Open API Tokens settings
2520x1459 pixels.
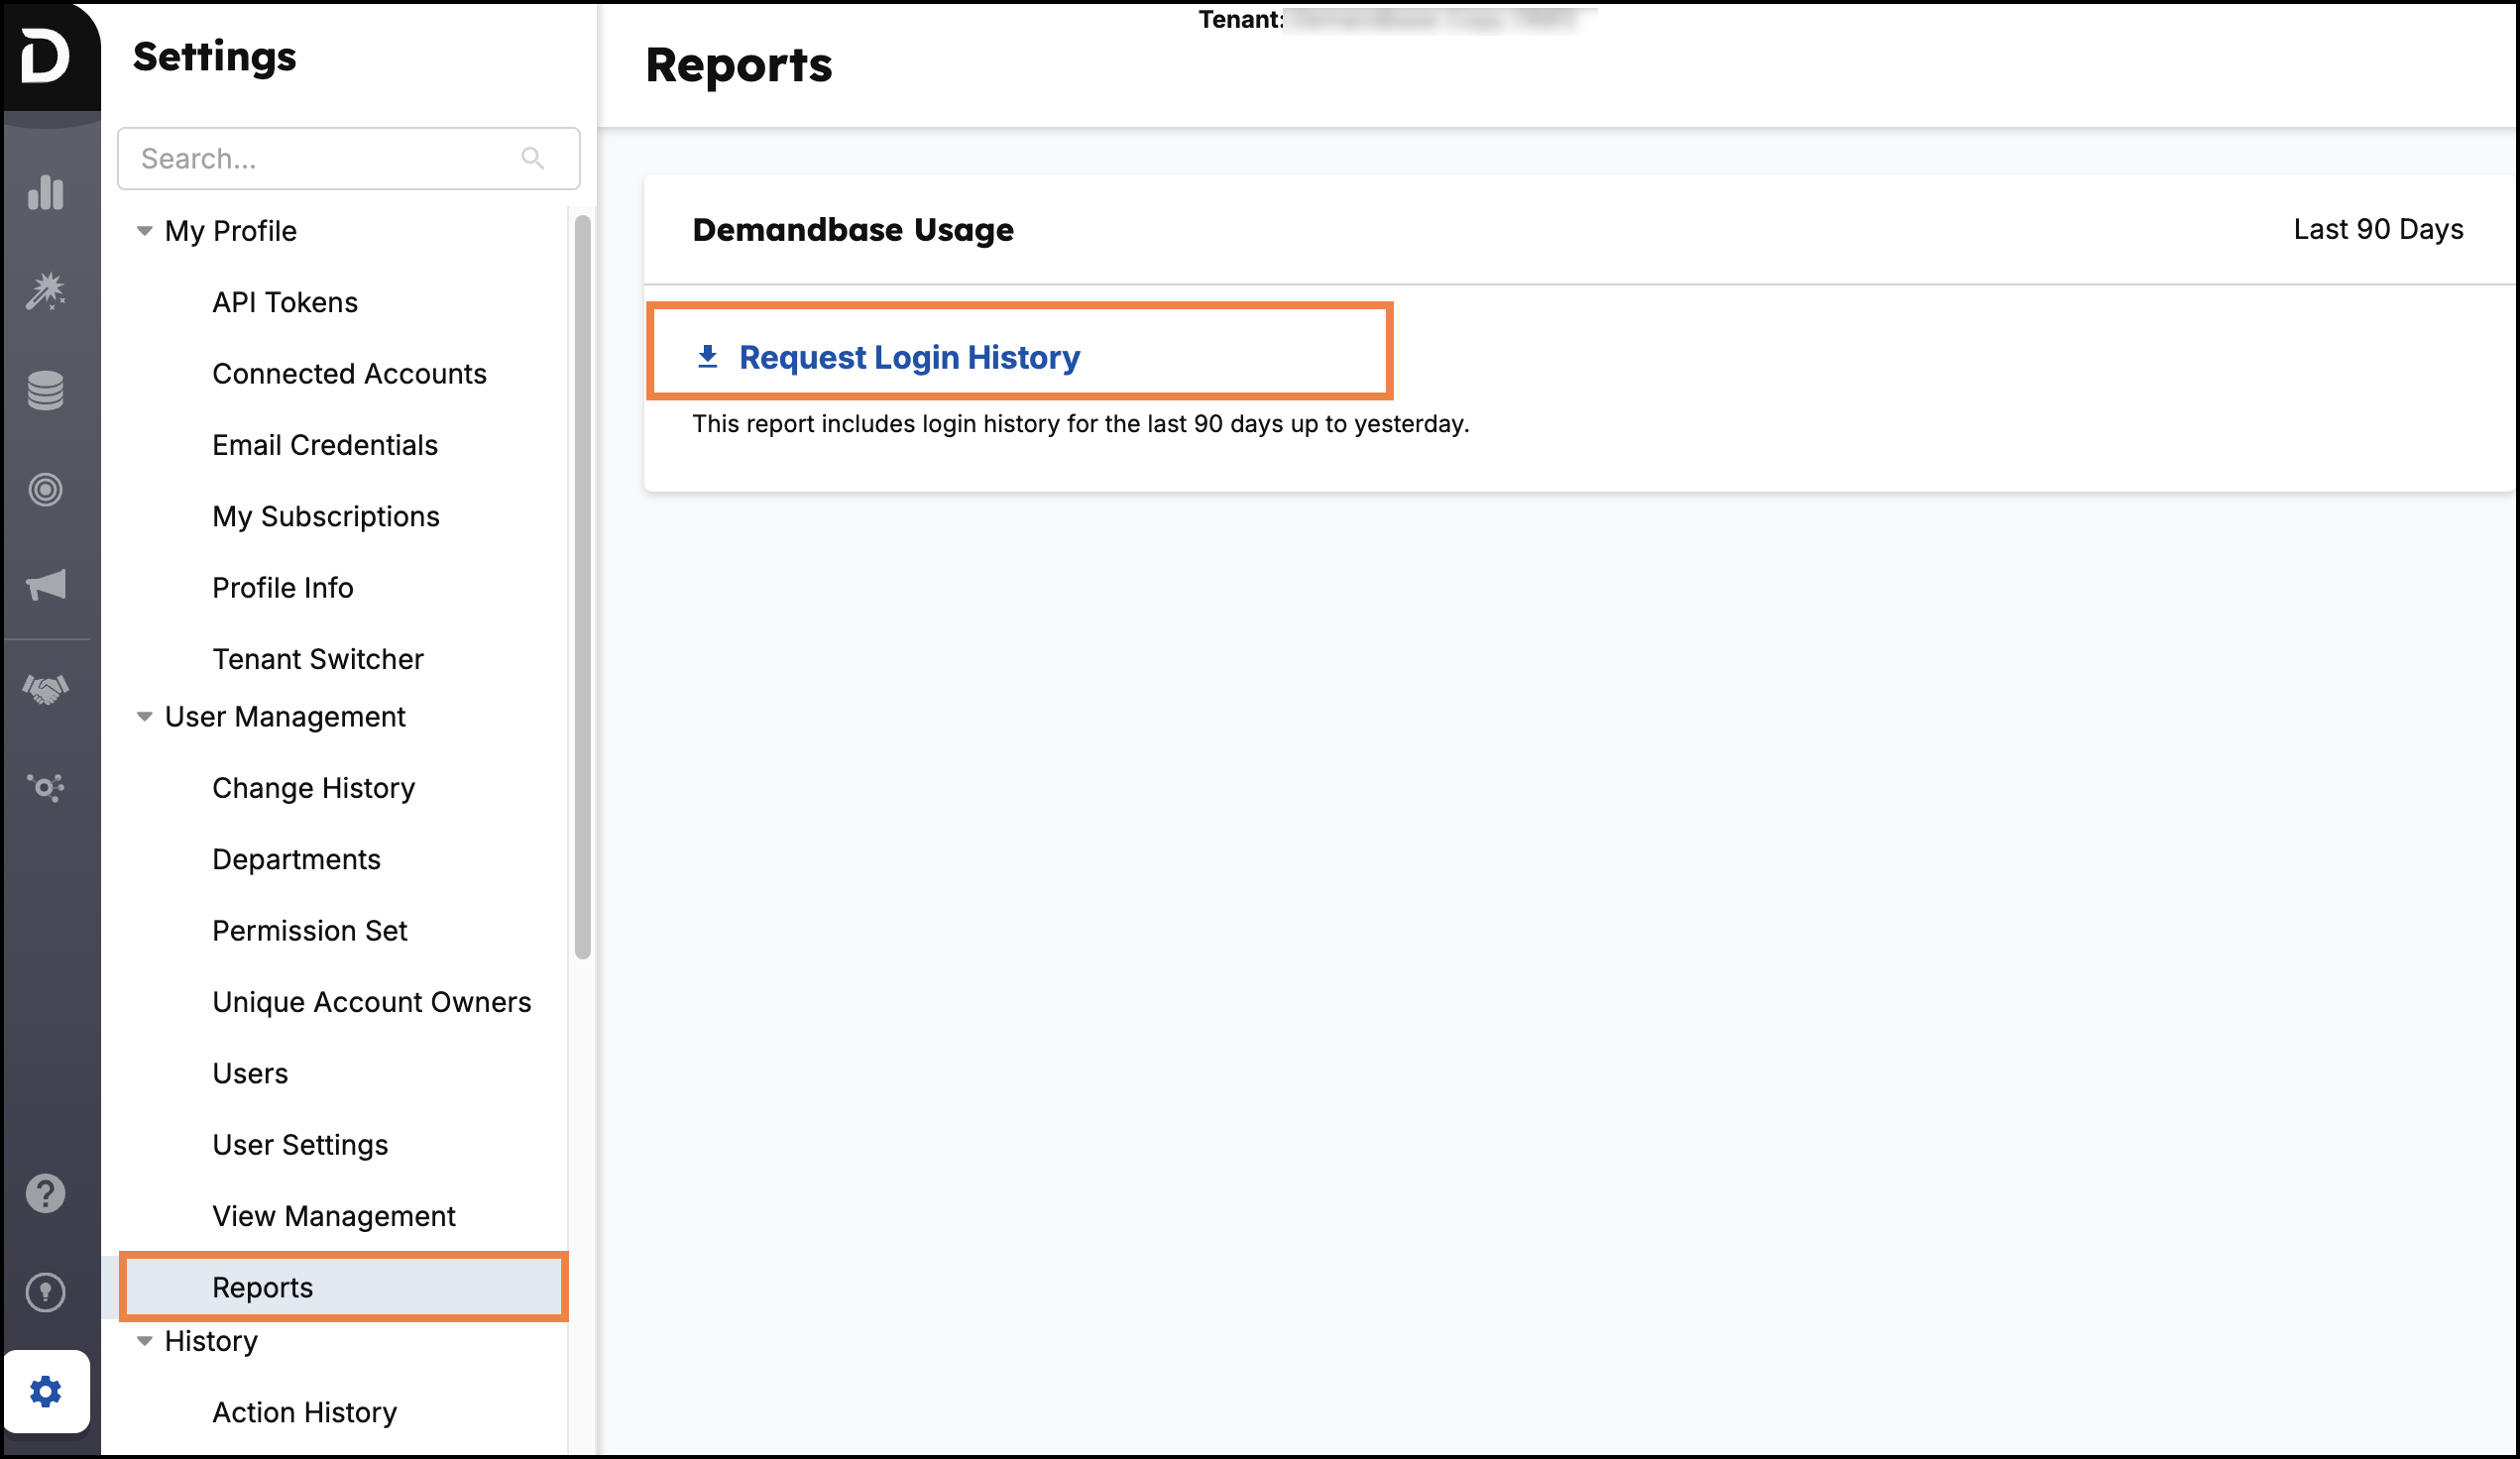[x=285, y=302]
